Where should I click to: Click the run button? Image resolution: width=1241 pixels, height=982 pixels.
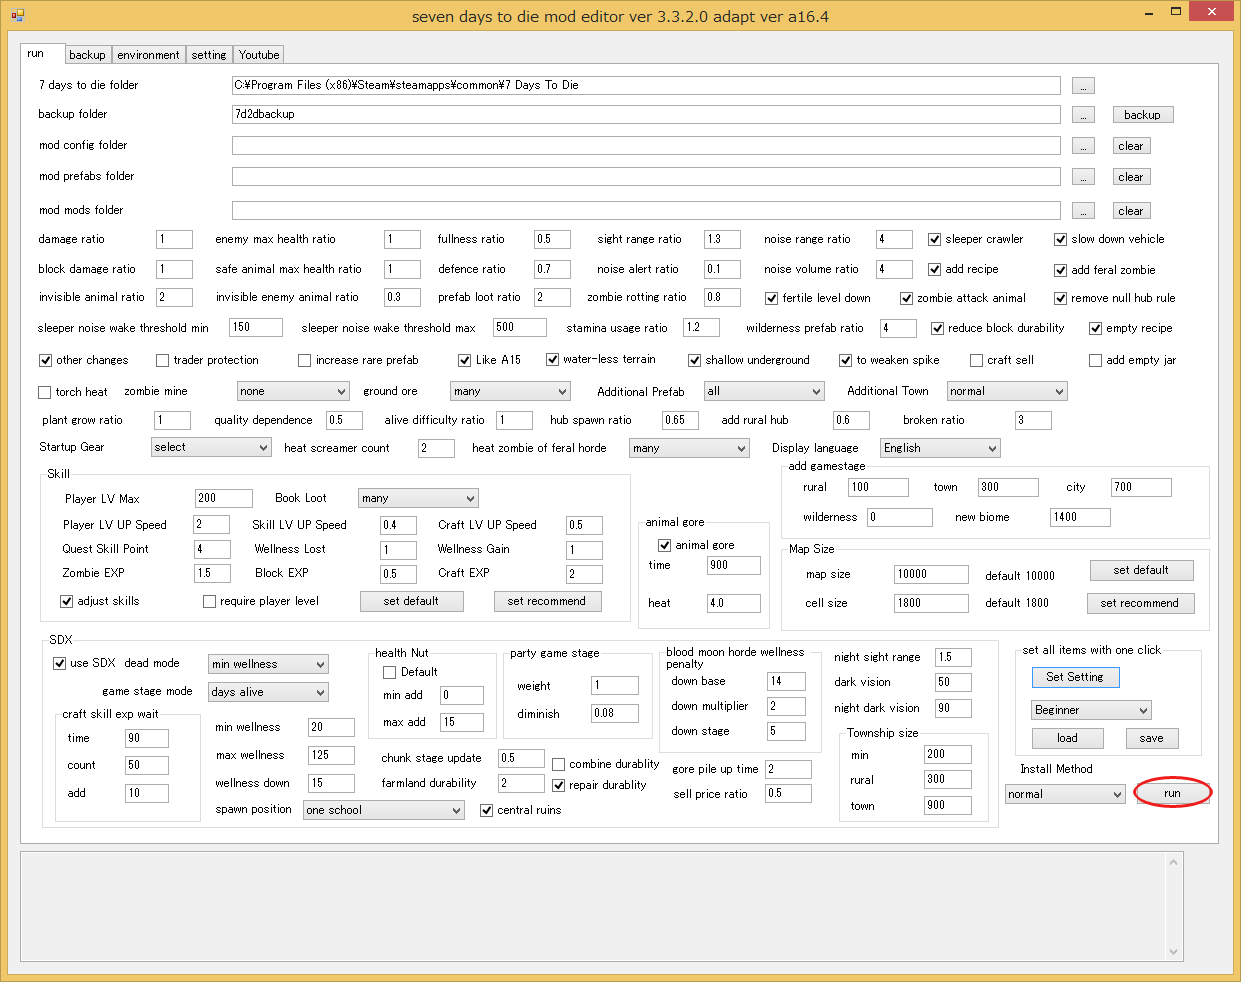(1172, 793)
